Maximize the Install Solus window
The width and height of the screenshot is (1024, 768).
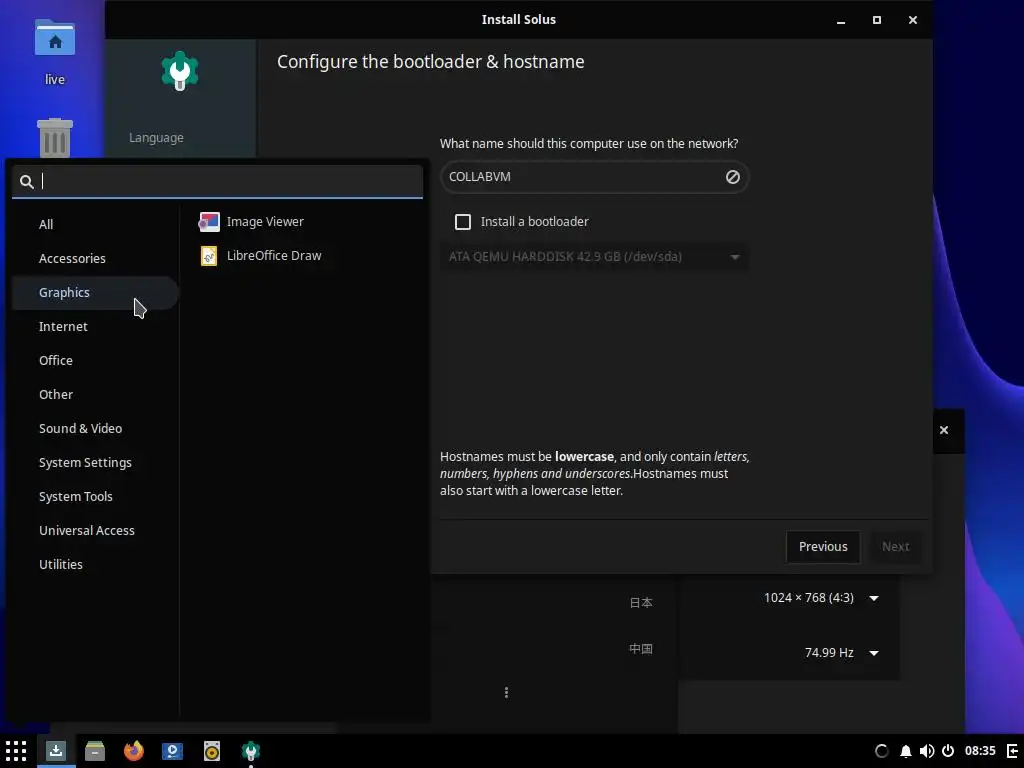pos(877,20)
